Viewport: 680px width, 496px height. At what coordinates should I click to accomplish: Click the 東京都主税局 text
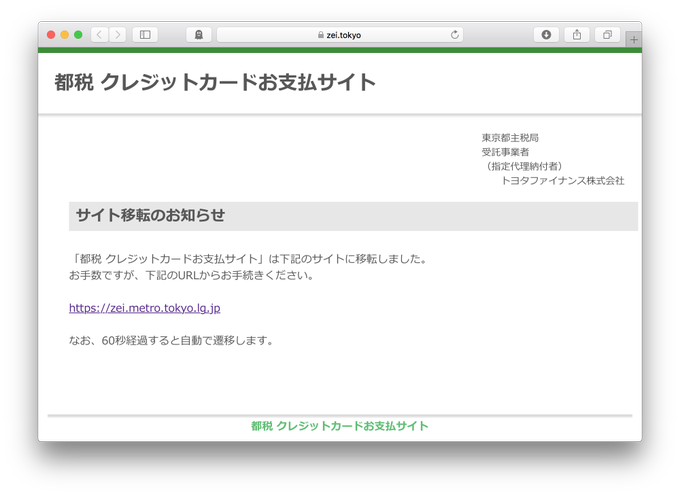coord(510,138)
